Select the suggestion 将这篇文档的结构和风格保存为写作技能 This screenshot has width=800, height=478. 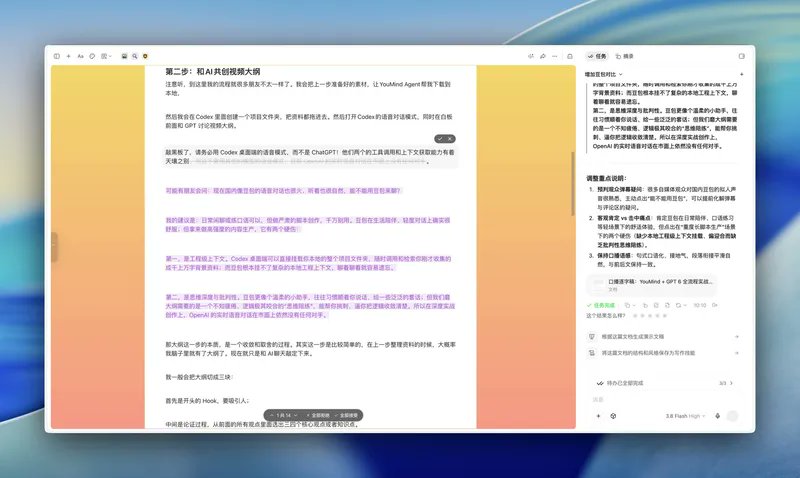pyautogui.click(x=663, y=353)
